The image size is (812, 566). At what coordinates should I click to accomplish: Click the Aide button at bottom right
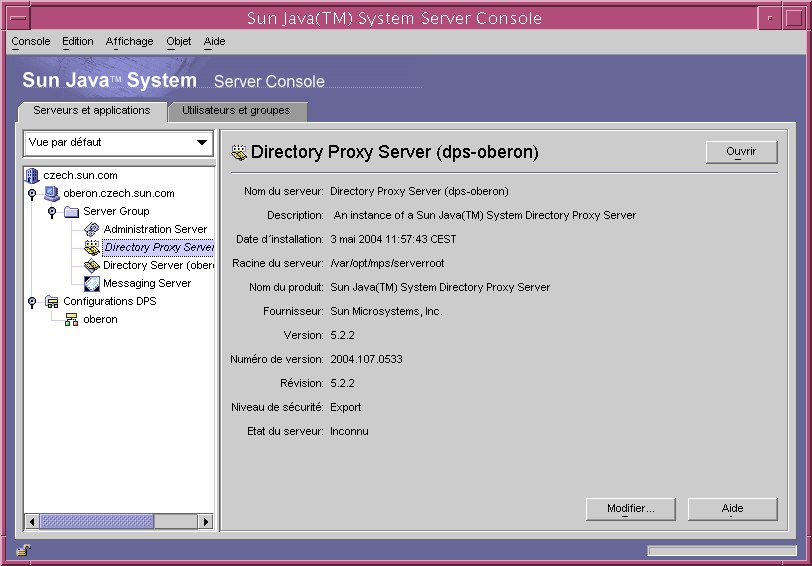[x=732, y=509]
